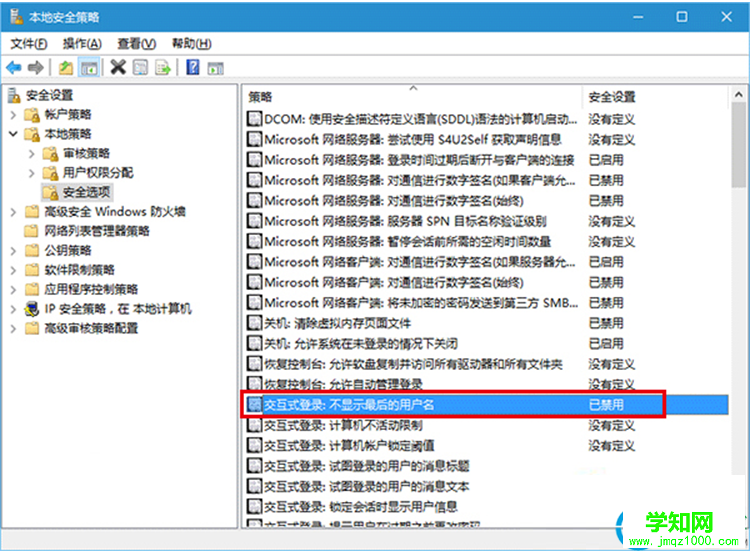Select Microsoft 网络服务器: 尝试使用 S4U2Self policy
750x553 pixels.
[x=413, y=140]
